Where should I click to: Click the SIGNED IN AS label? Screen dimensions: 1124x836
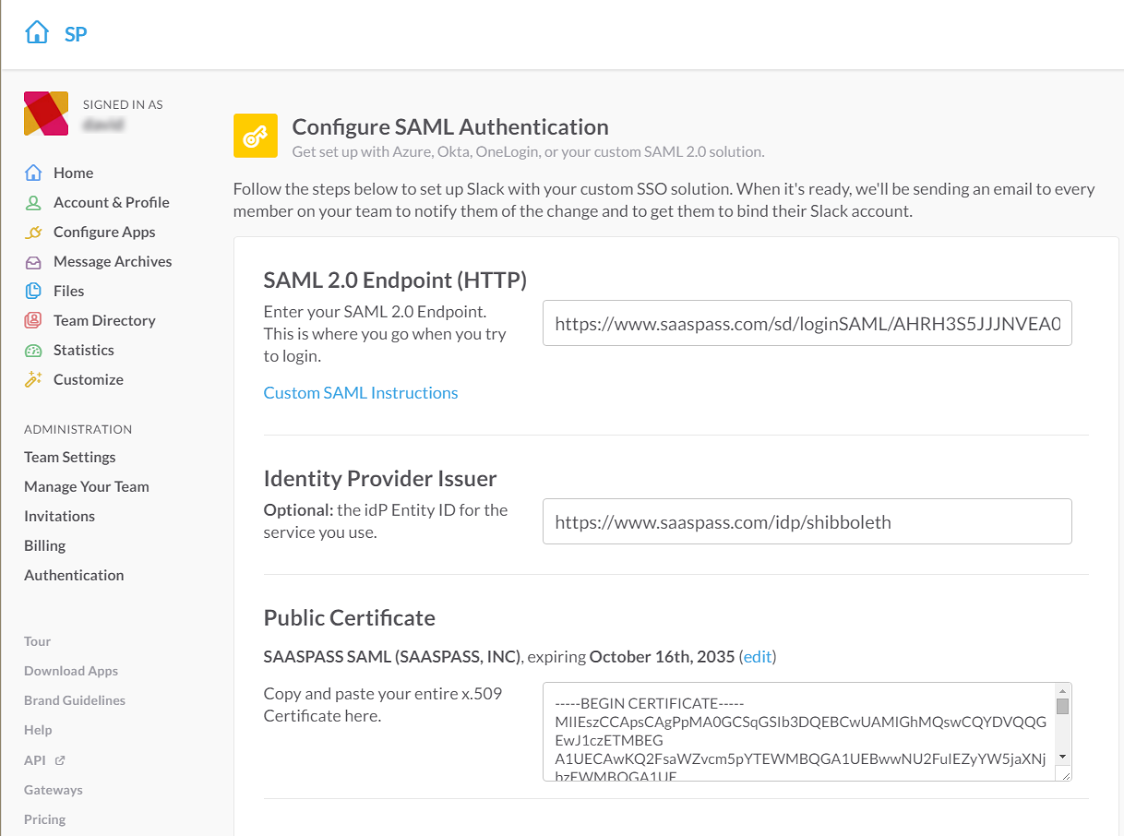123,105
